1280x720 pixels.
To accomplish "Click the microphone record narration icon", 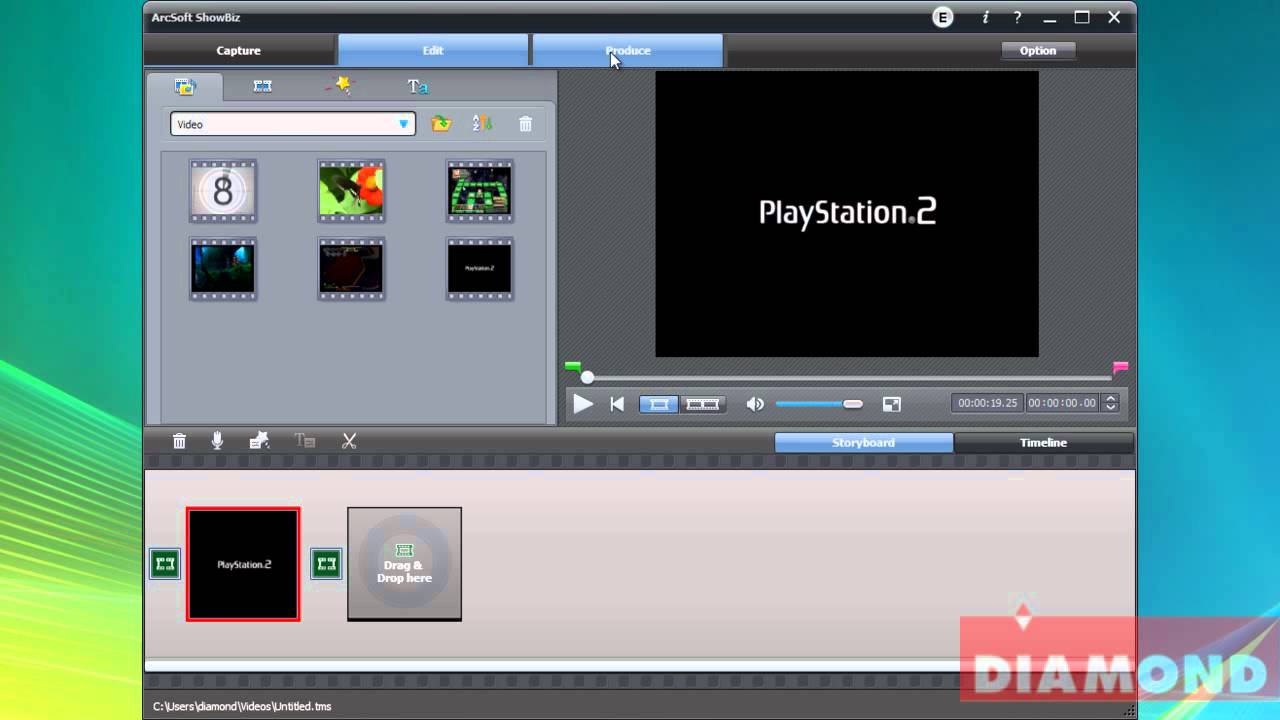I will coord(217,441).
